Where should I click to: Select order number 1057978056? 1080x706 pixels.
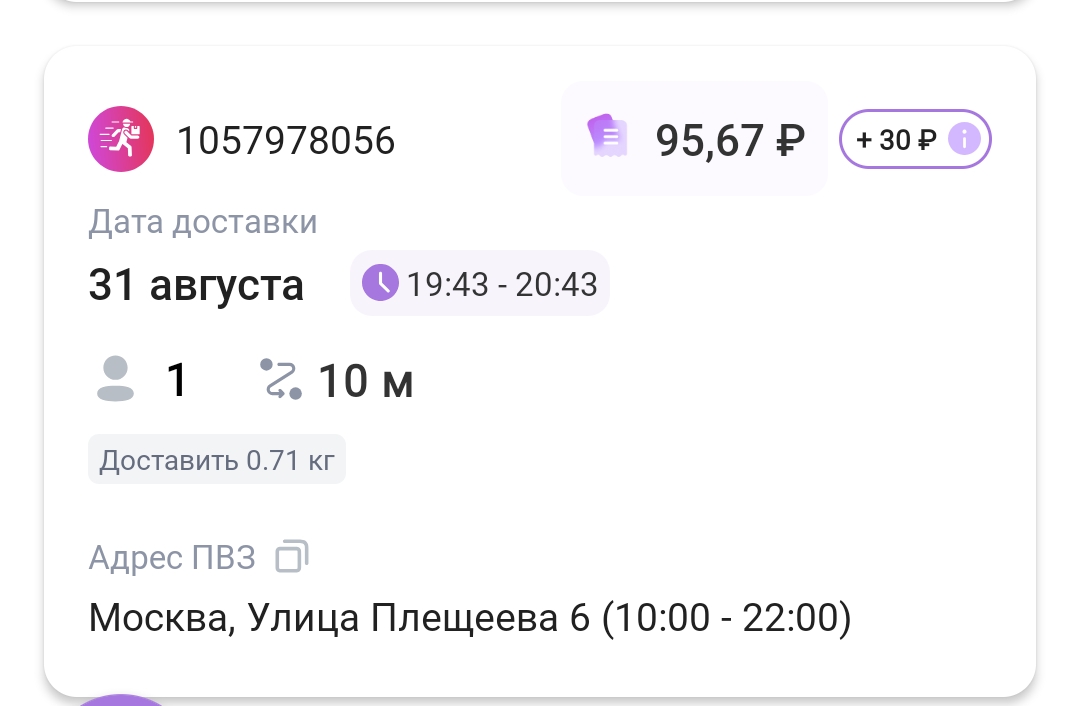click(286, 141)
